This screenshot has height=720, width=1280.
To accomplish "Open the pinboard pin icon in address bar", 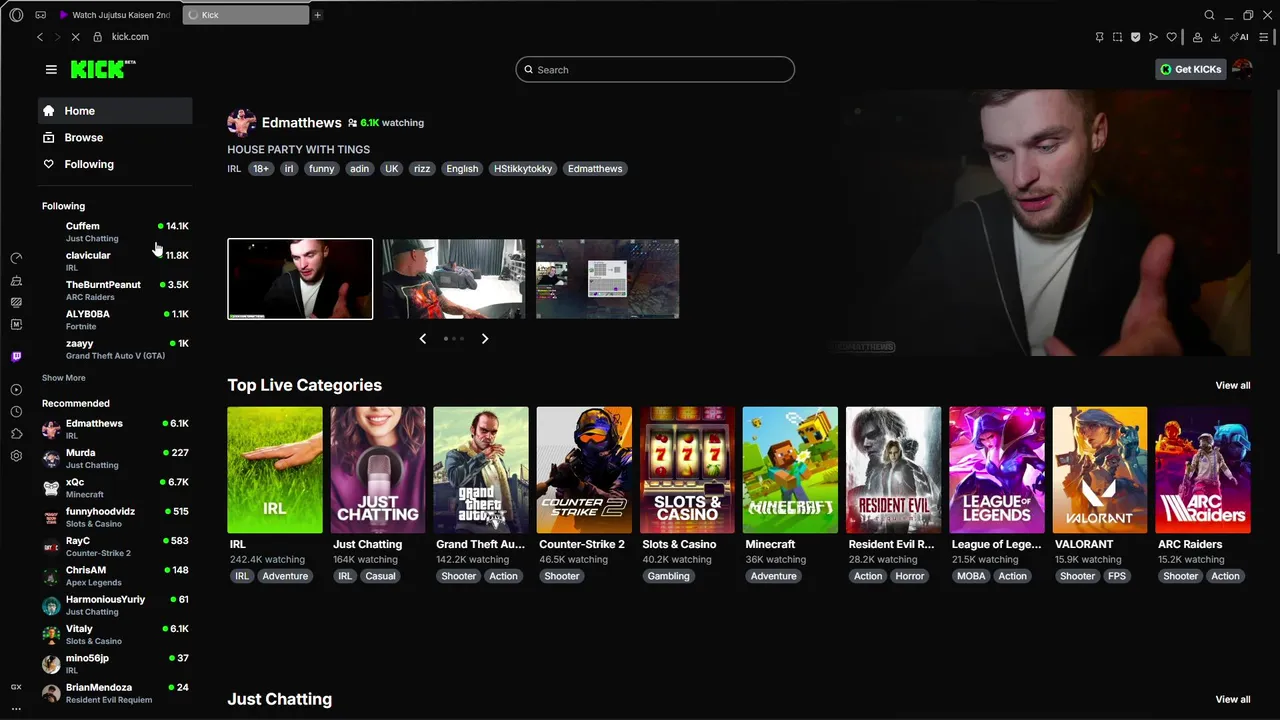I will [1099, 37].
